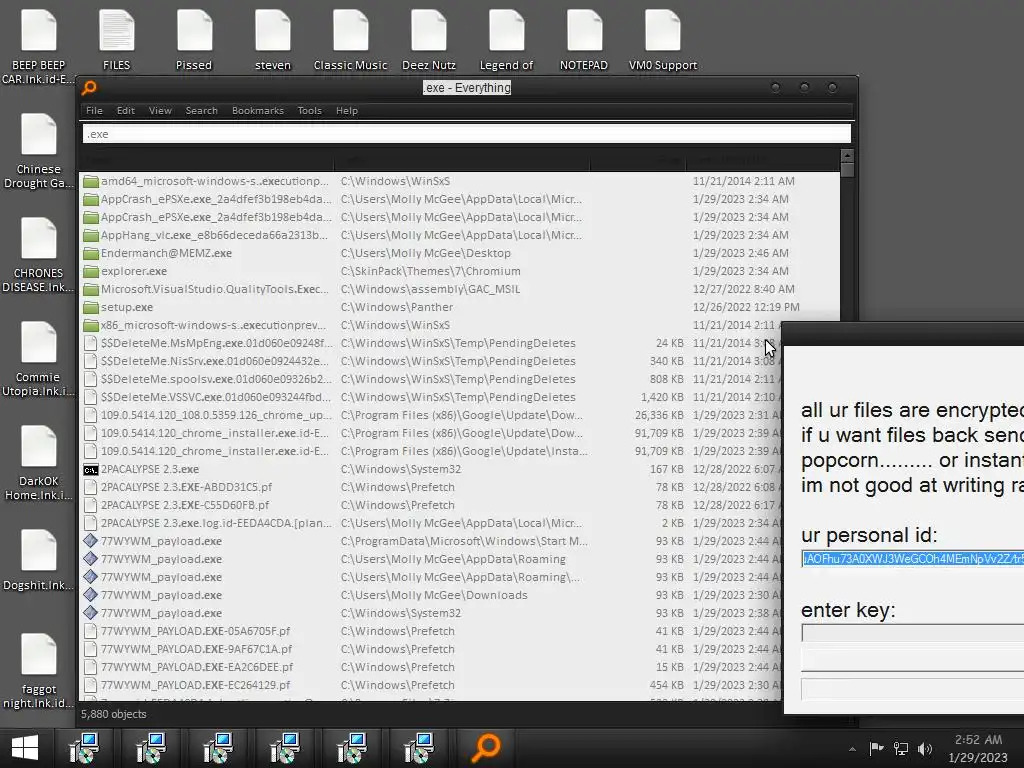Screen dimensions: 1024x768
Task: Click the .exe search input field
Action: [466, 134]
